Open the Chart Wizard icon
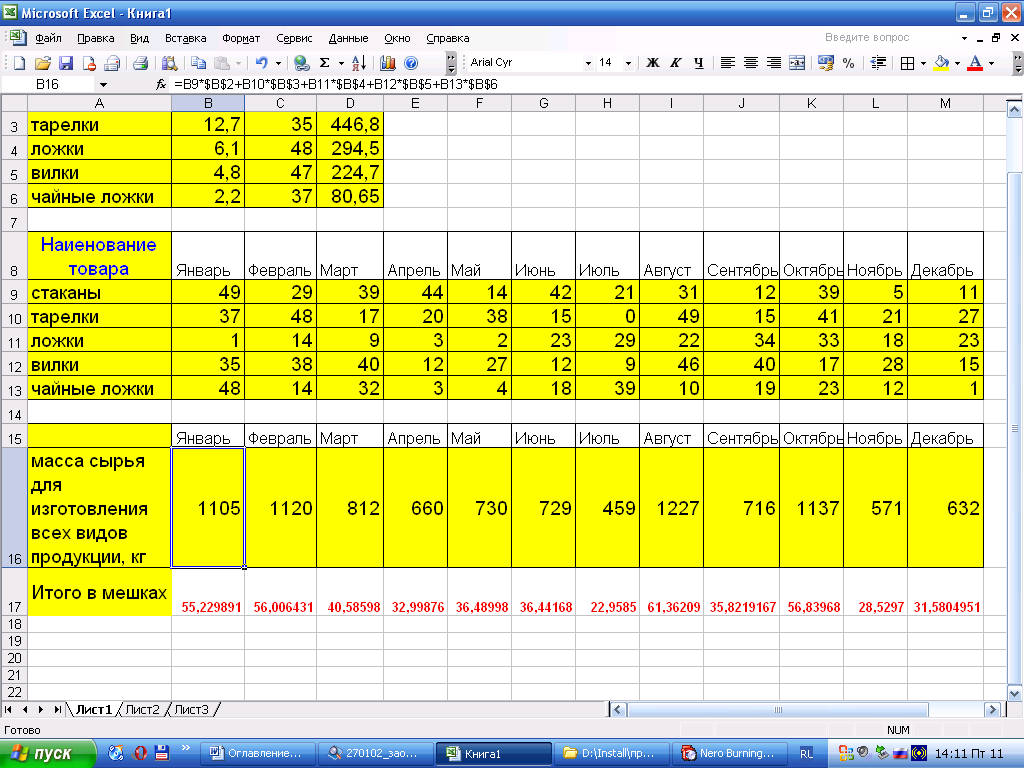Image resolution: width=1024 pixels, height=768 pixels. (388, 63)
